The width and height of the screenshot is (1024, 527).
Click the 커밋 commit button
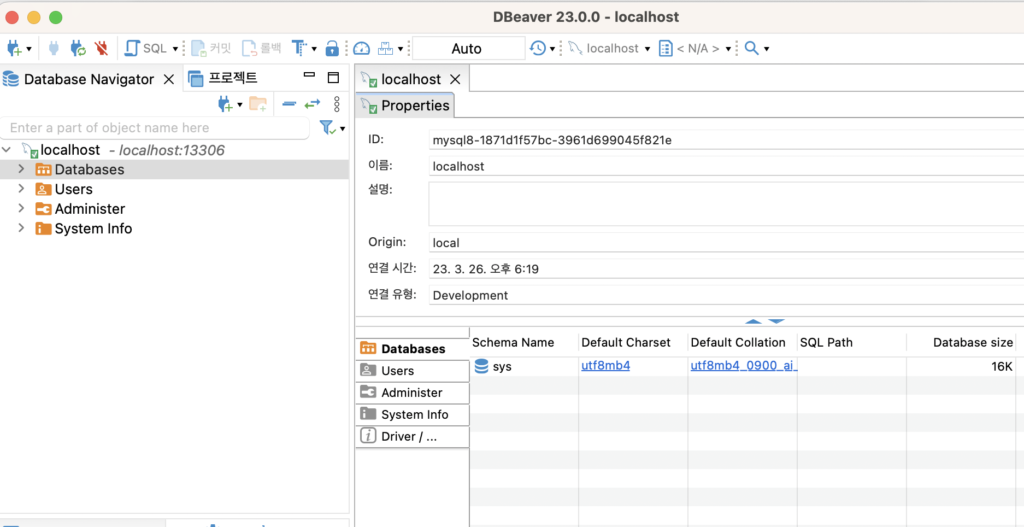[211, 48]
